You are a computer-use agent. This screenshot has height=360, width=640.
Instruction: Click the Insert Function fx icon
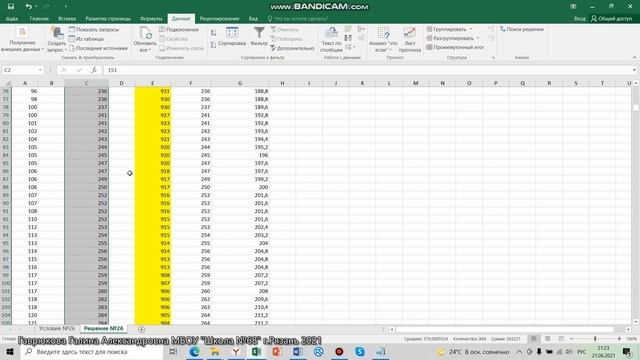point(94,70)
